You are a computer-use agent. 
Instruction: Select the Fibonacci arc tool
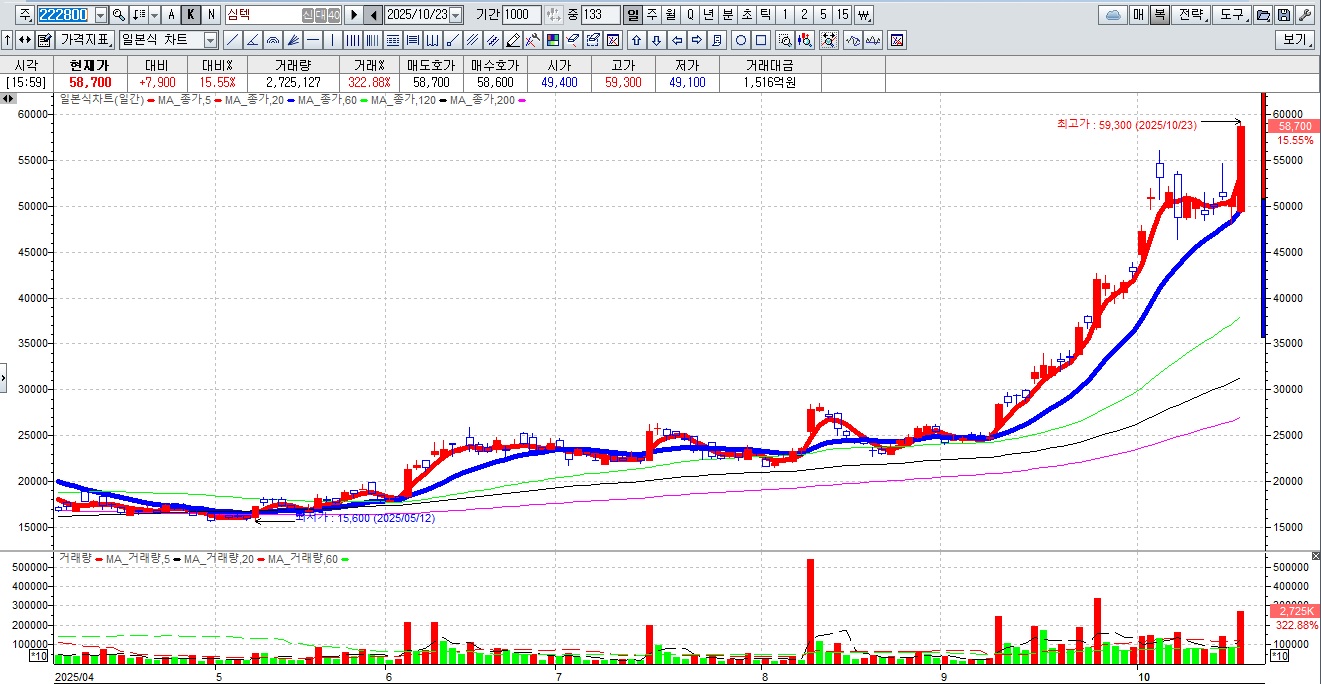pos(273,40)
